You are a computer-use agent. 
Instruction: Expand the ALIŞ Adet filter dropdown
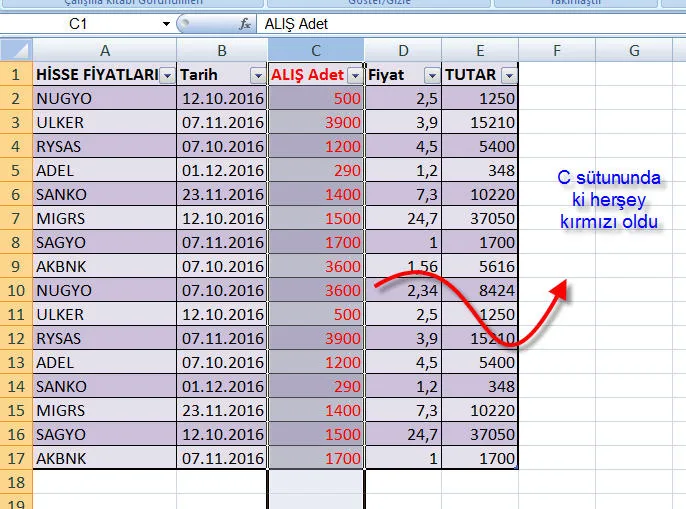355,75
